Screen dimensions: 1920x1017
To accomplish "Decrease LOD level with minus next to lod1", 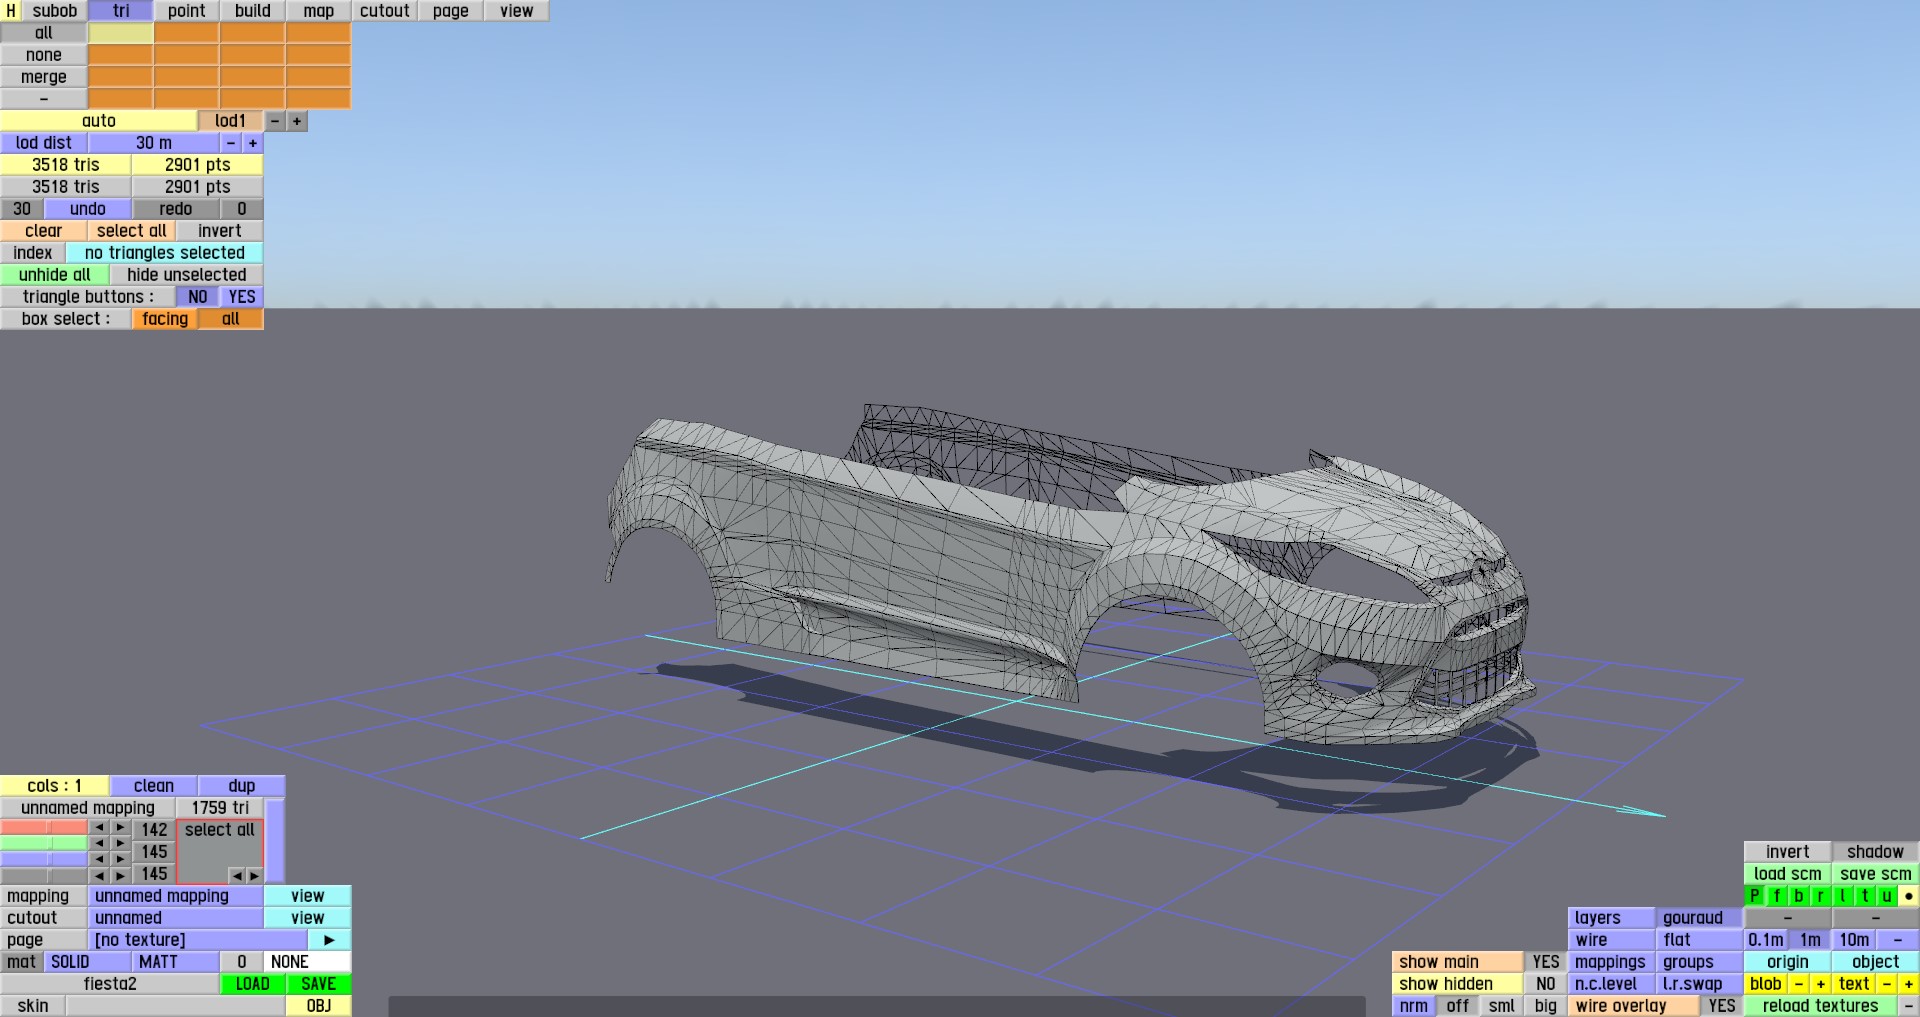I will coord(275,121).
